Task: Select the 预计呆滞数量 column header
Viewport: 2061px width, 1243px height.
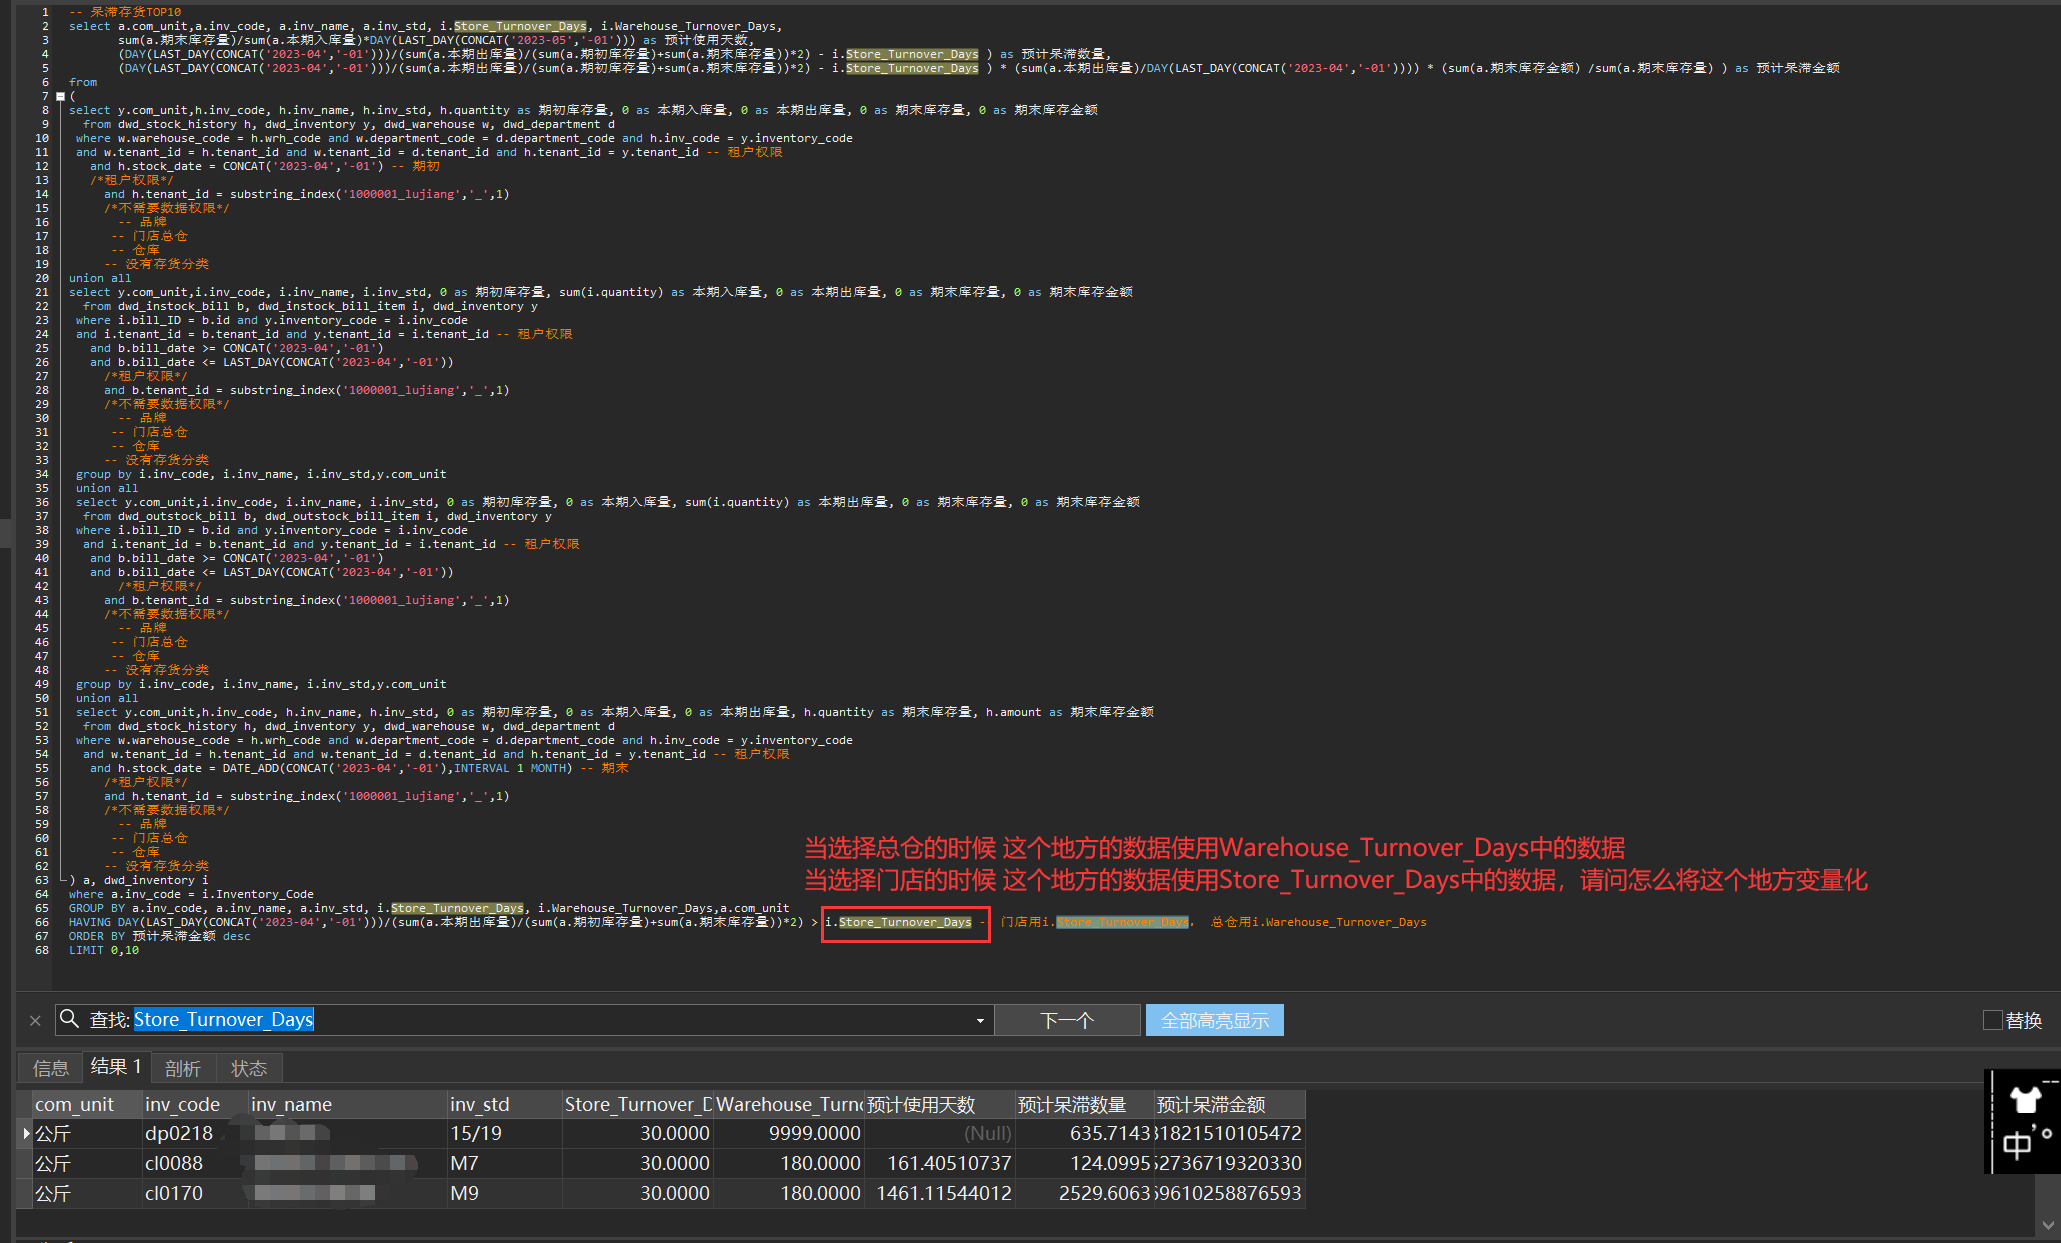Action: (x=1085, y=1104)
